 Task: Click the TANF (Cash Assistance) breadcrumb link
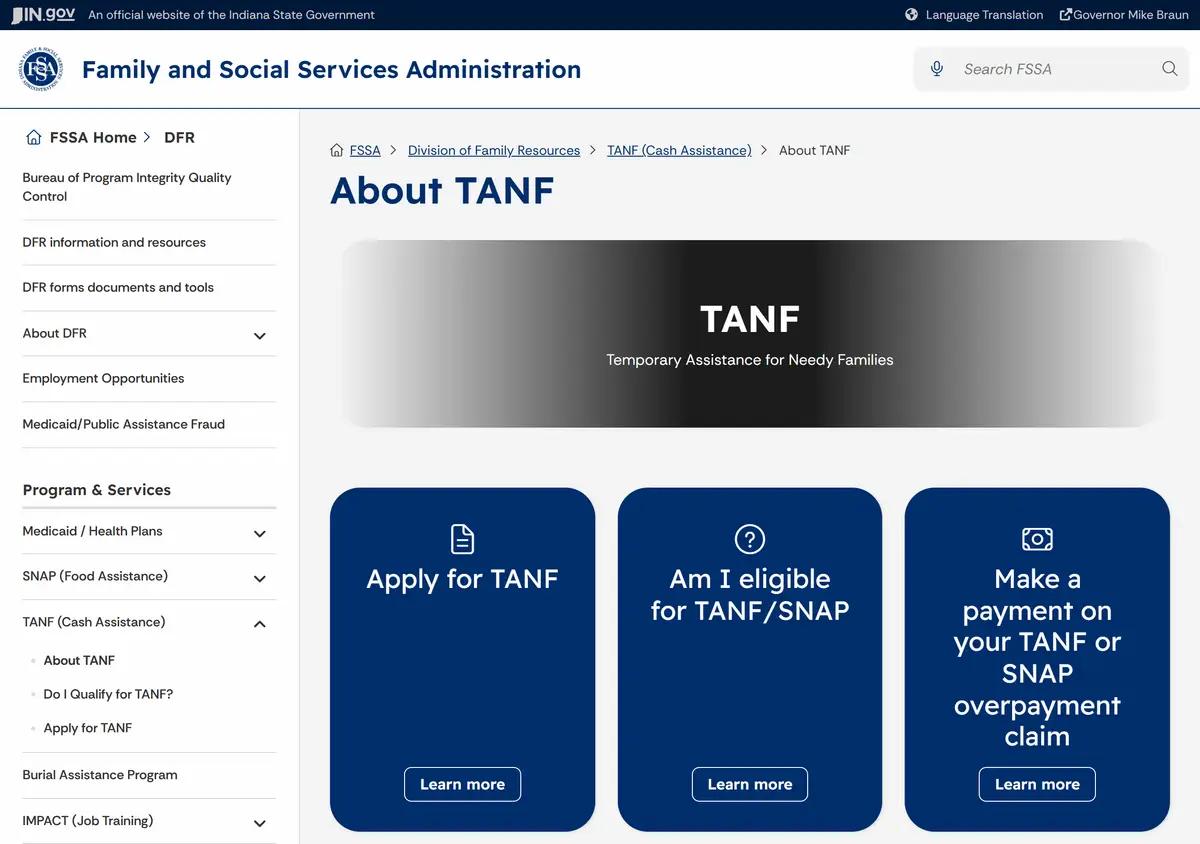tap(679, 150)
